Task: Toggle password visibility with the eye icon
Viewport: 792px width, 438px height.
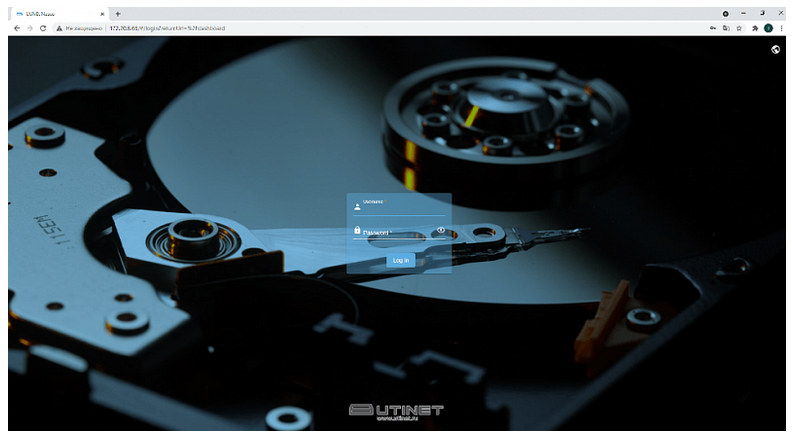Action: pos(440,231)
